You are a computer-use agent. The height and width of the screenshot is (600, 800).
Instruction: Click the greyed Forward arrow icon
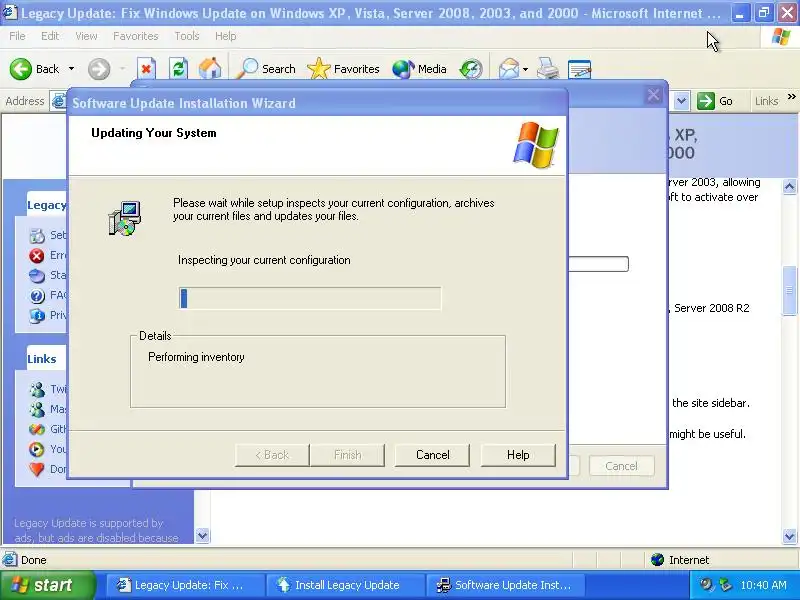[99, 69]
